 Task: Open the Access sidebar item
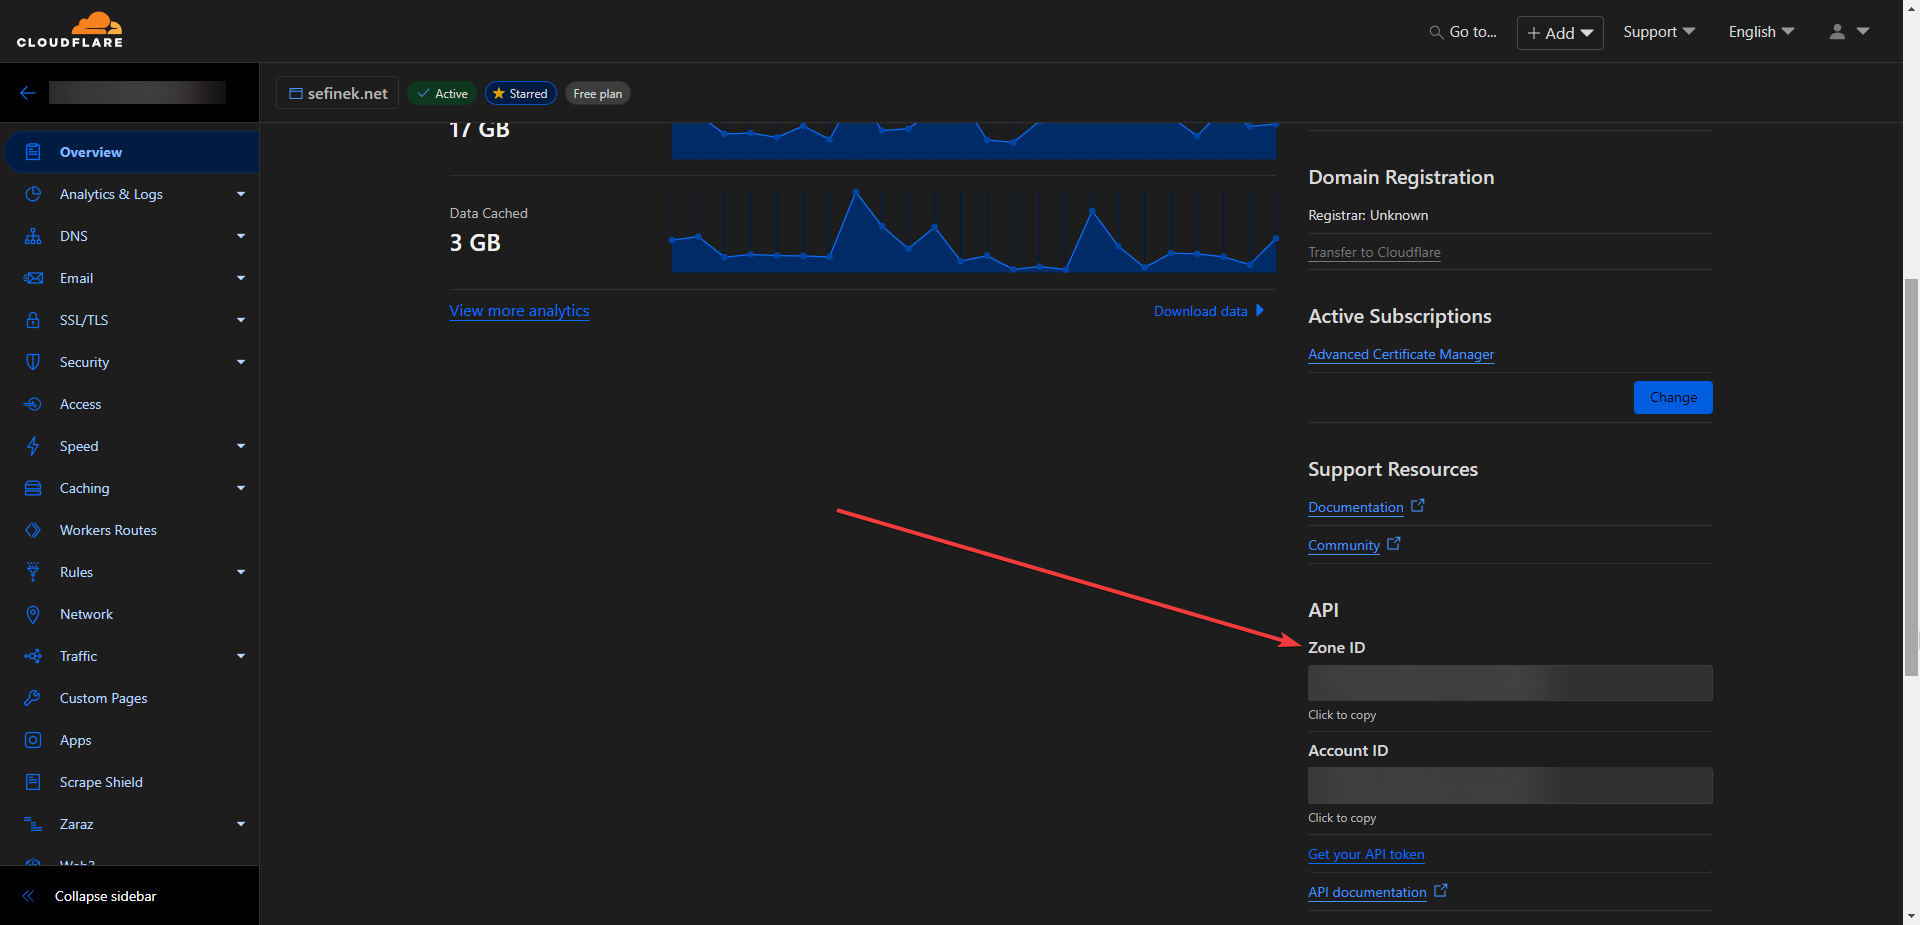(x=80, y=404)
